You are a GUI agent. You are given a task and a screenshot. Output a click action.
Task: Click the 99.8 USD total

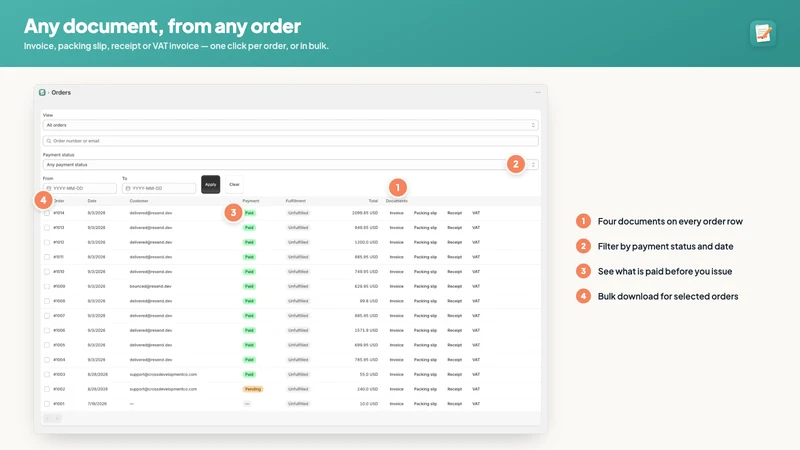(369, 301)
